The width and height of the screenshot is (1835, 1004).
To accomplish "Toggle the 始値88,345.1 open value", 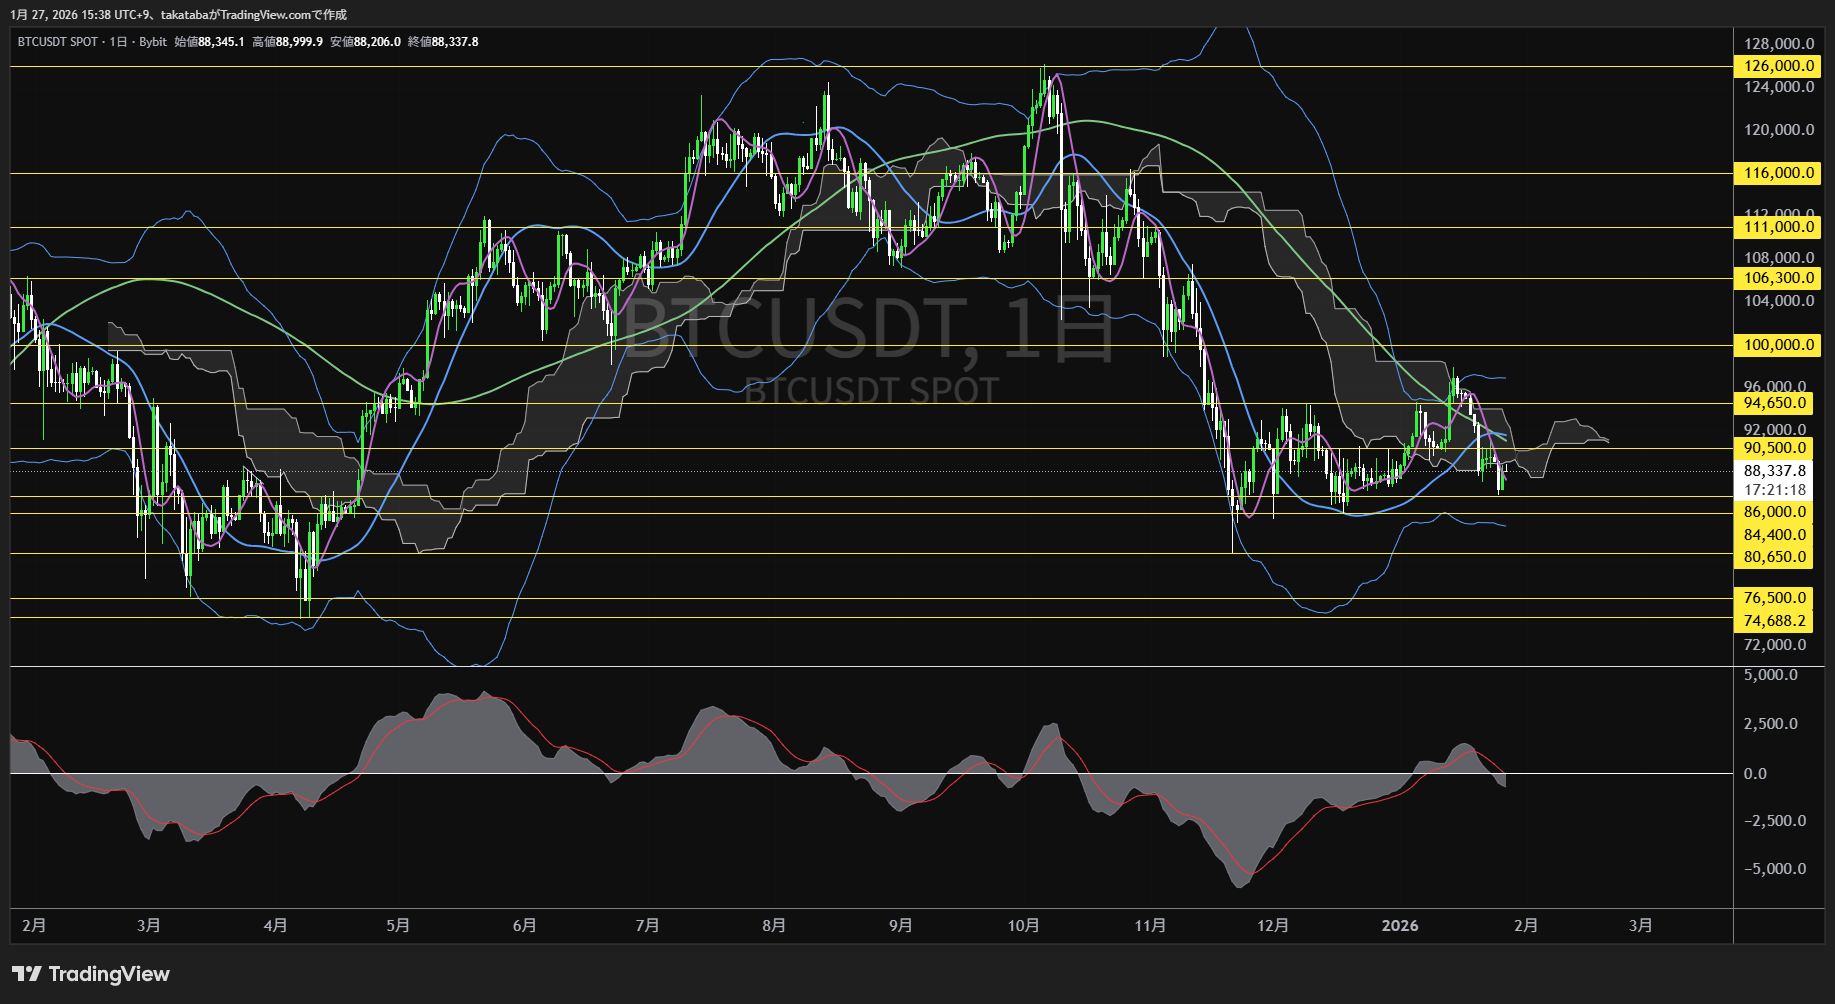I will (x=208, y=42).
